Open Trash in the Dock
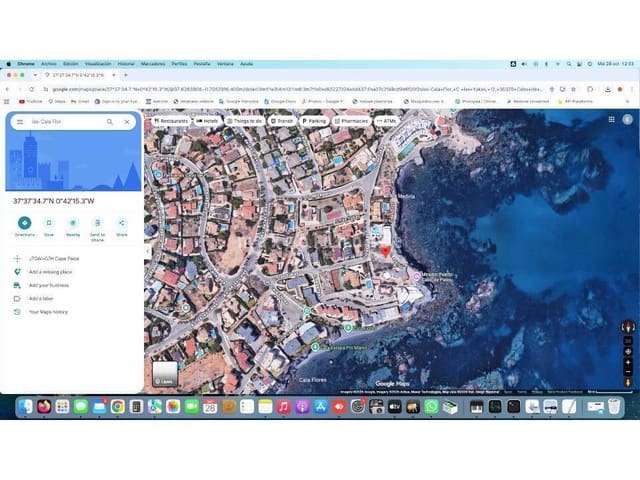Screen dimensions: 640x480 coord(614,407)
